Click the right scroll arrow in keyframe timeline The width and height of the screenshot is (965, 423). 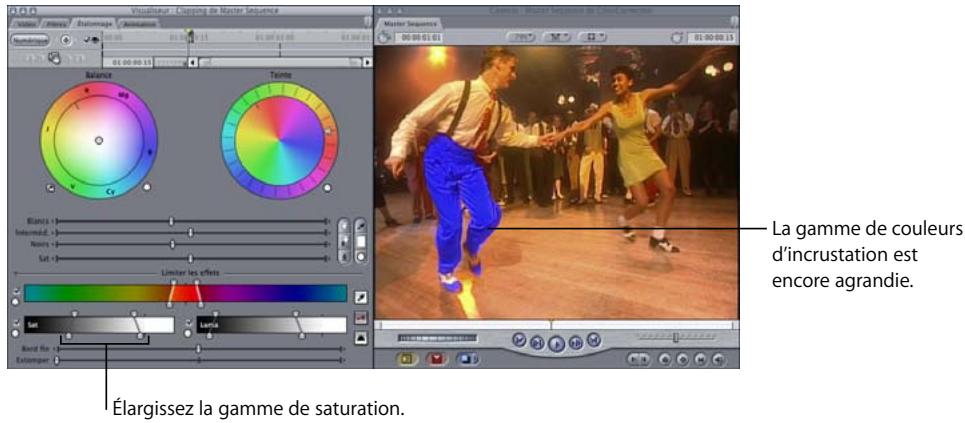click(x=367, y=62)
